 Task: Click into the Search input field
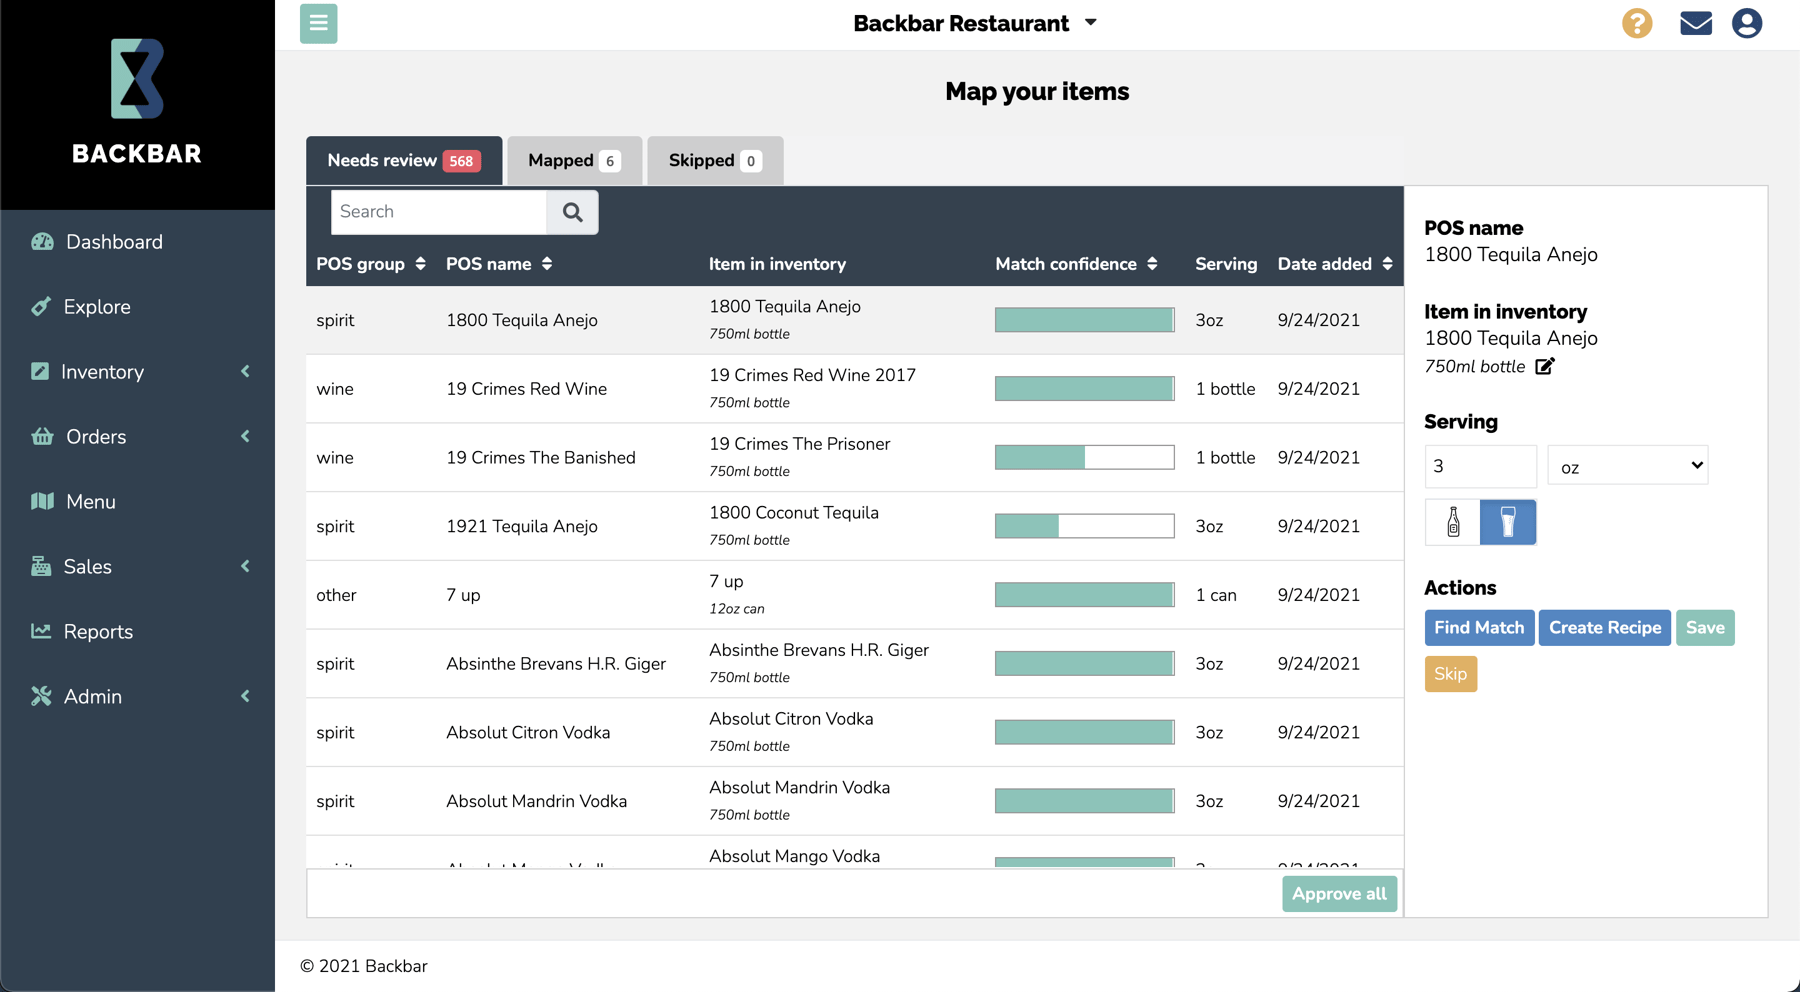(x=439, y=212)
